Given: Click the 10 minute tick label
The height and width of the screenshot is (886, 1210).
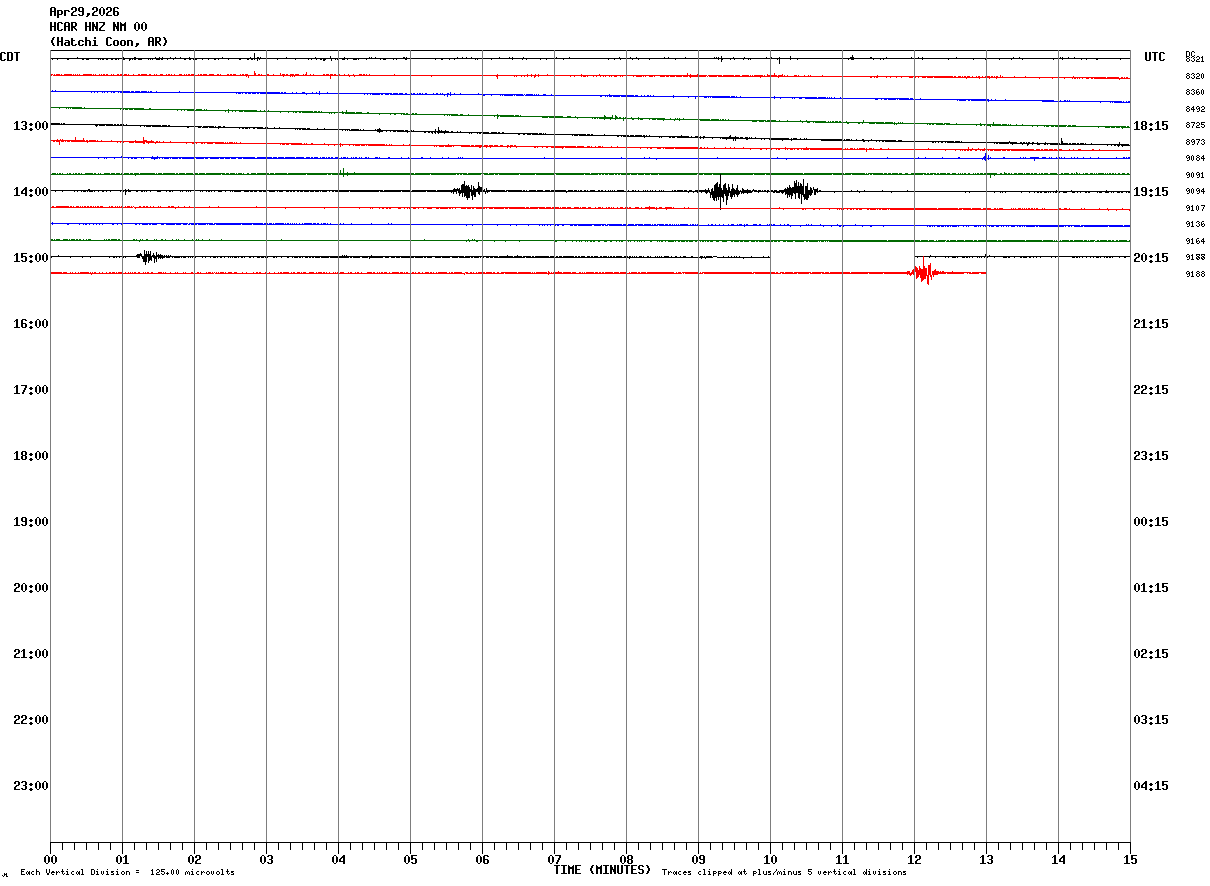Looking at the screenshot, I should (x=770, y=859).
